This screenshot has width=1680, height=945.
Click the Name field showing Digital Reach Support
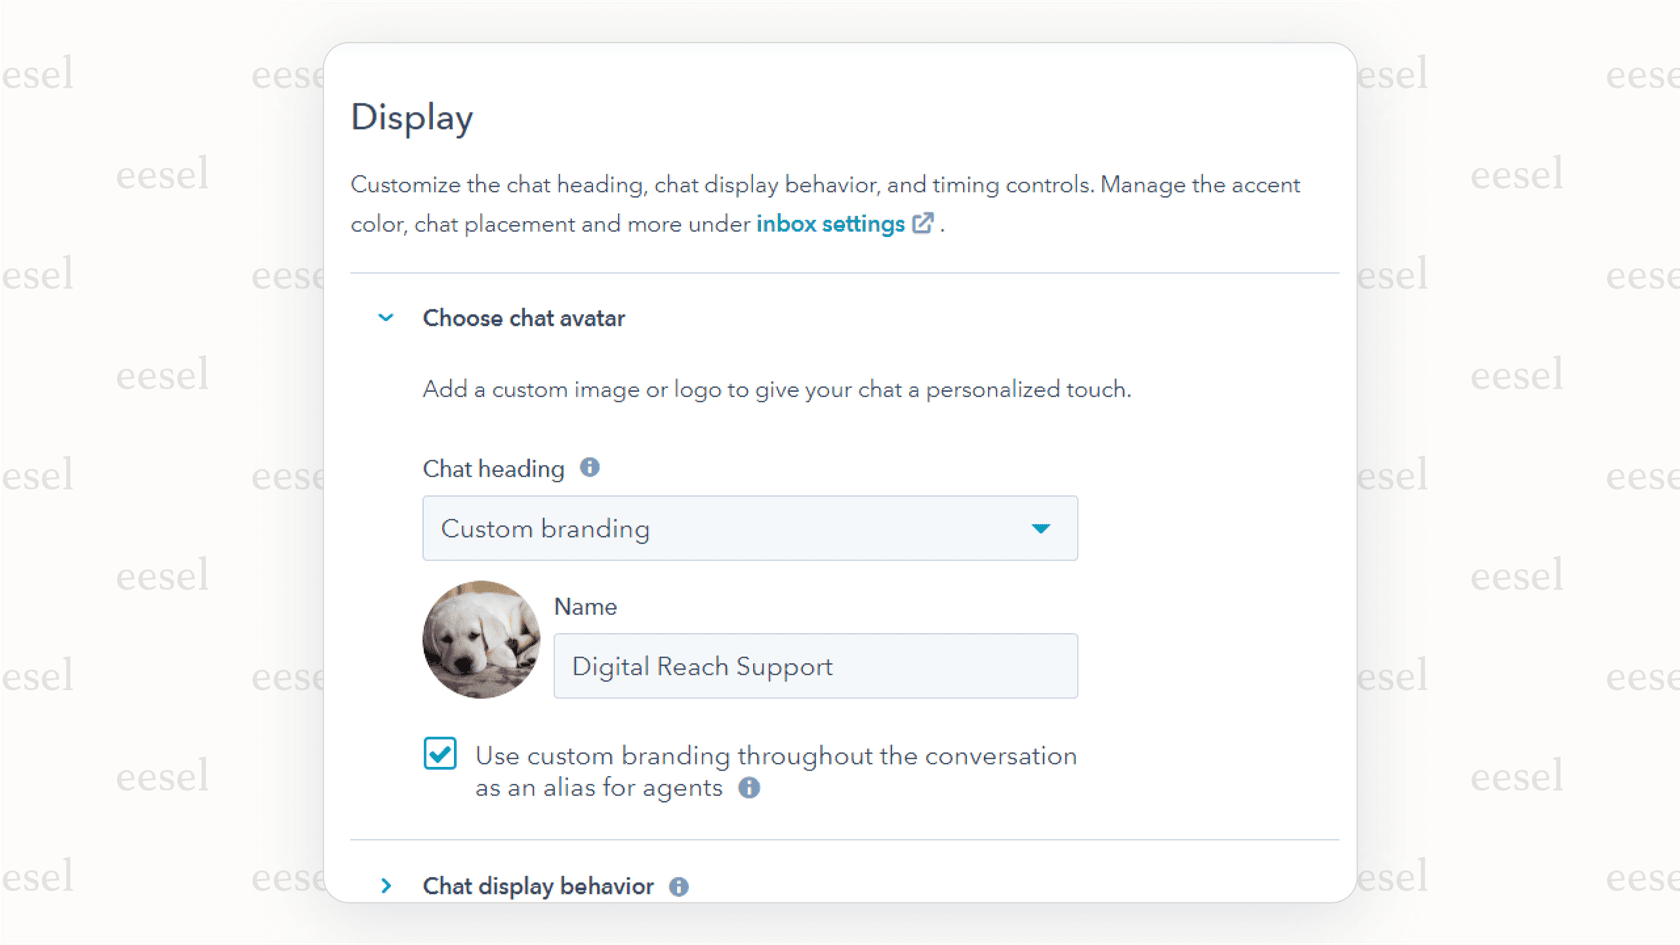tap(815, 666)
